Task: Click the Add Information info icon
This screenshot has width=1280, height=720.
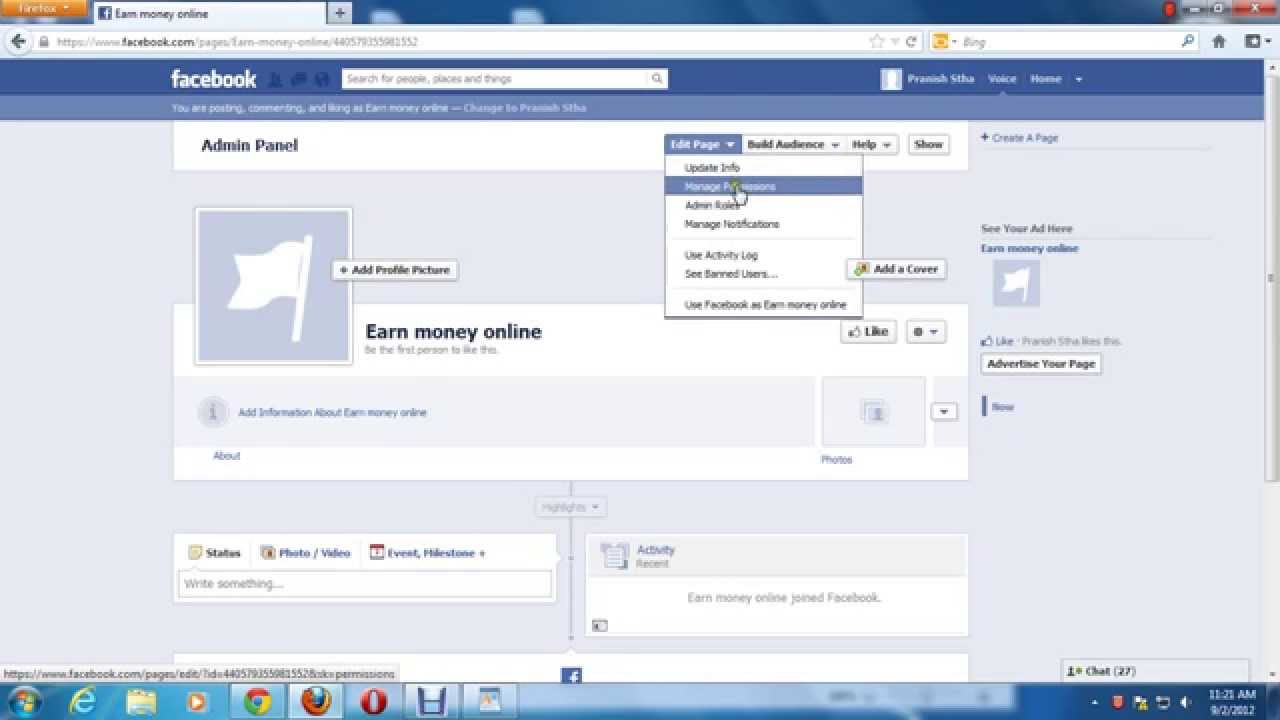Action: (212, 412)
